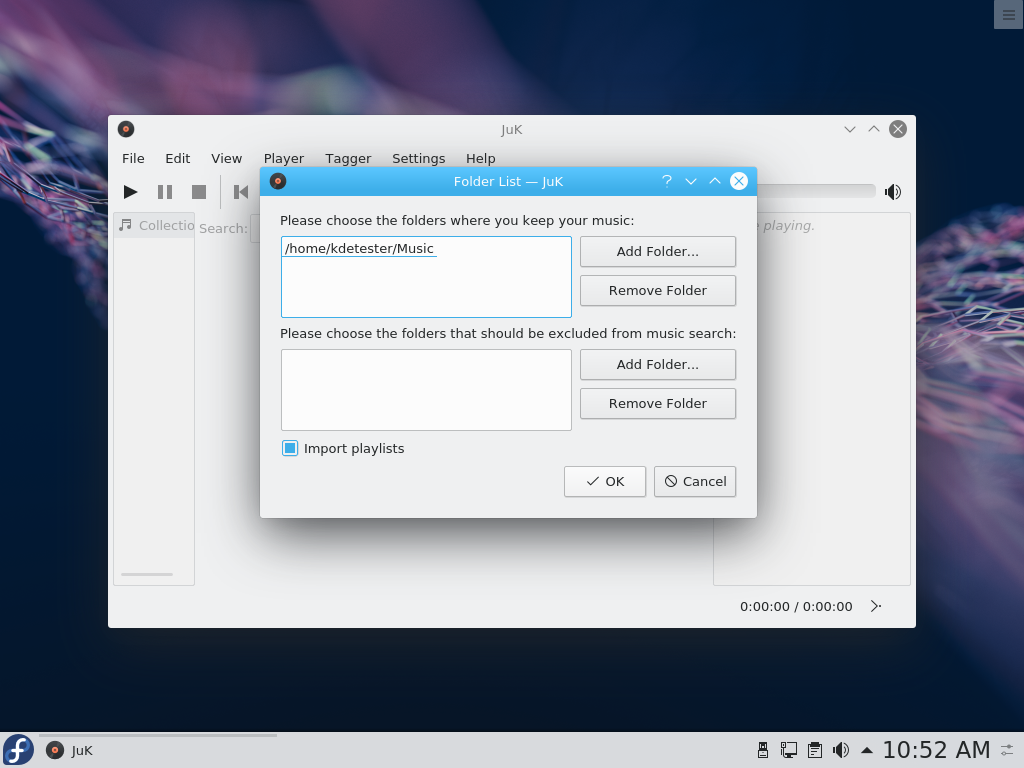1024x768 pixels.
Task: Open the desktop toolbox hamburger menu
Action: (x=1009, y=15)
